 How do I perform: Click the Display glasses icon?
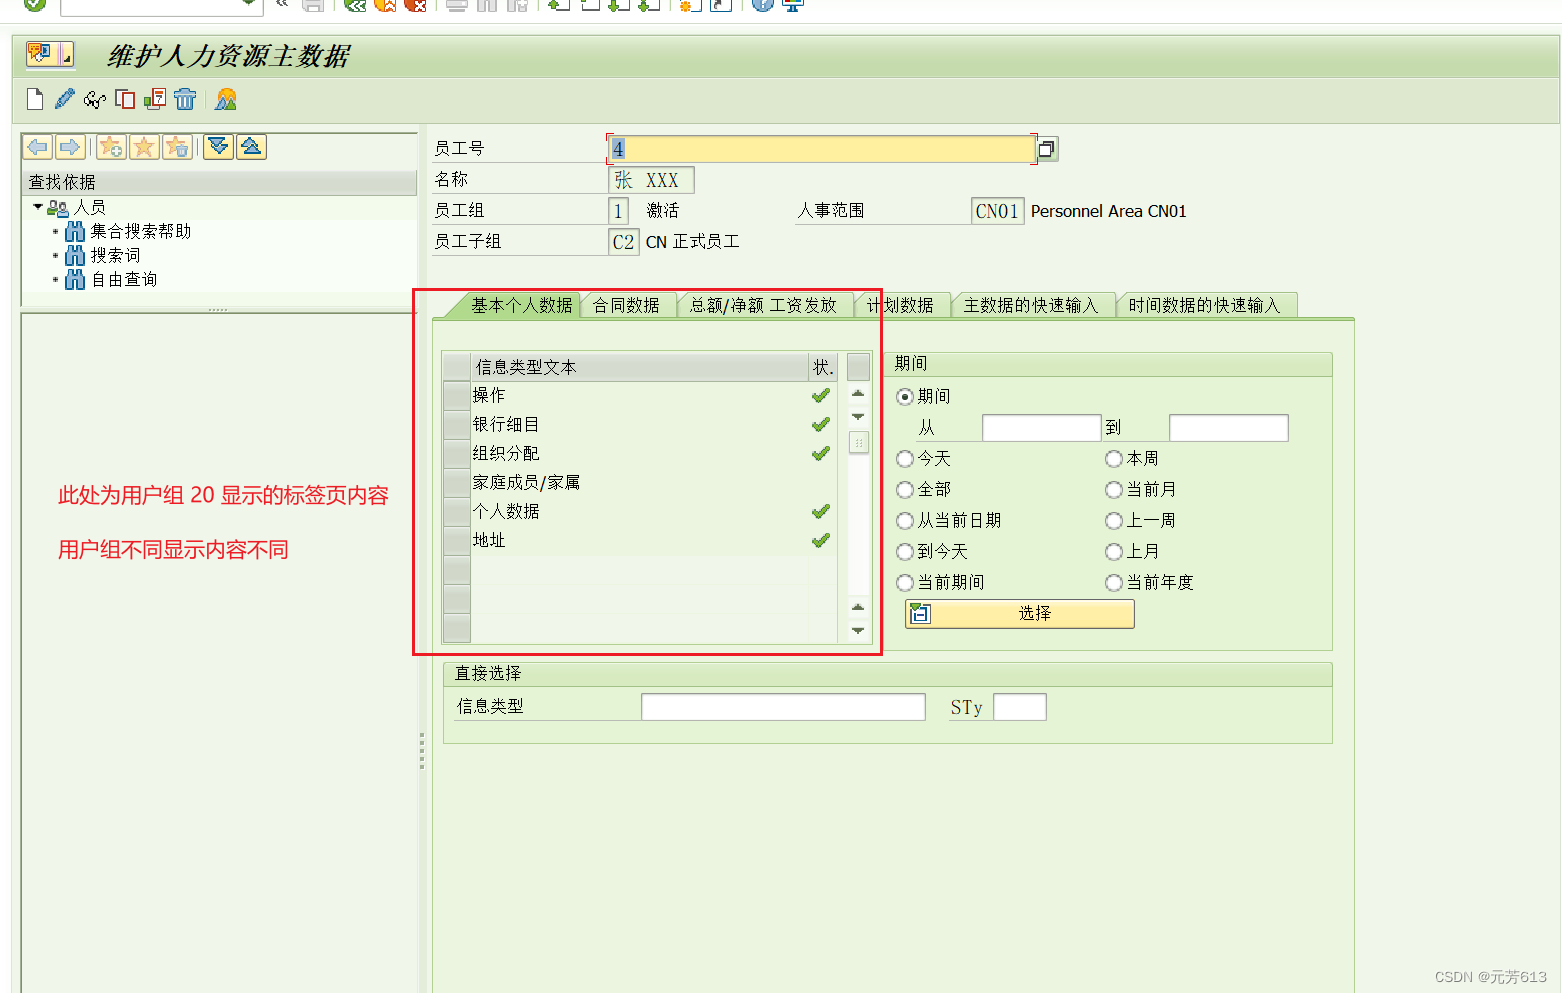[95, 99]
